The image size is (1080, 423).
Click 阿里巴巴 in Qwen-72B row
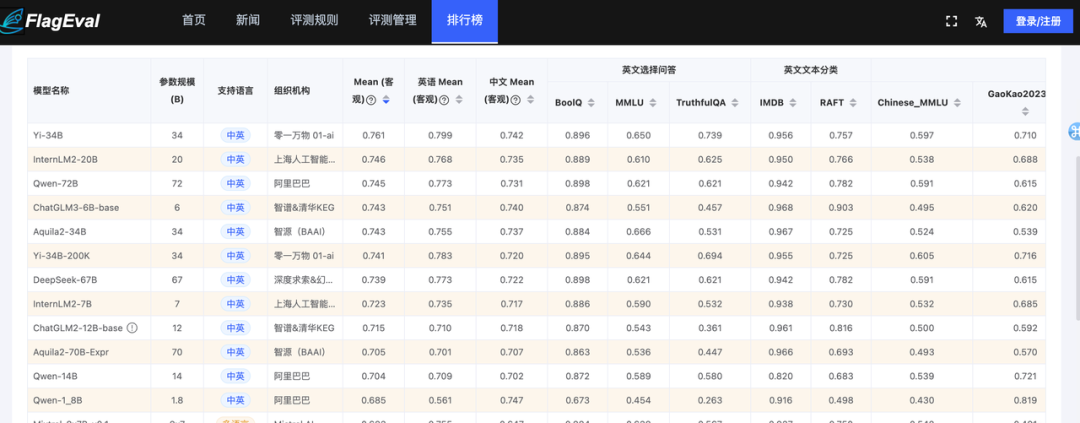coord(292,183)
